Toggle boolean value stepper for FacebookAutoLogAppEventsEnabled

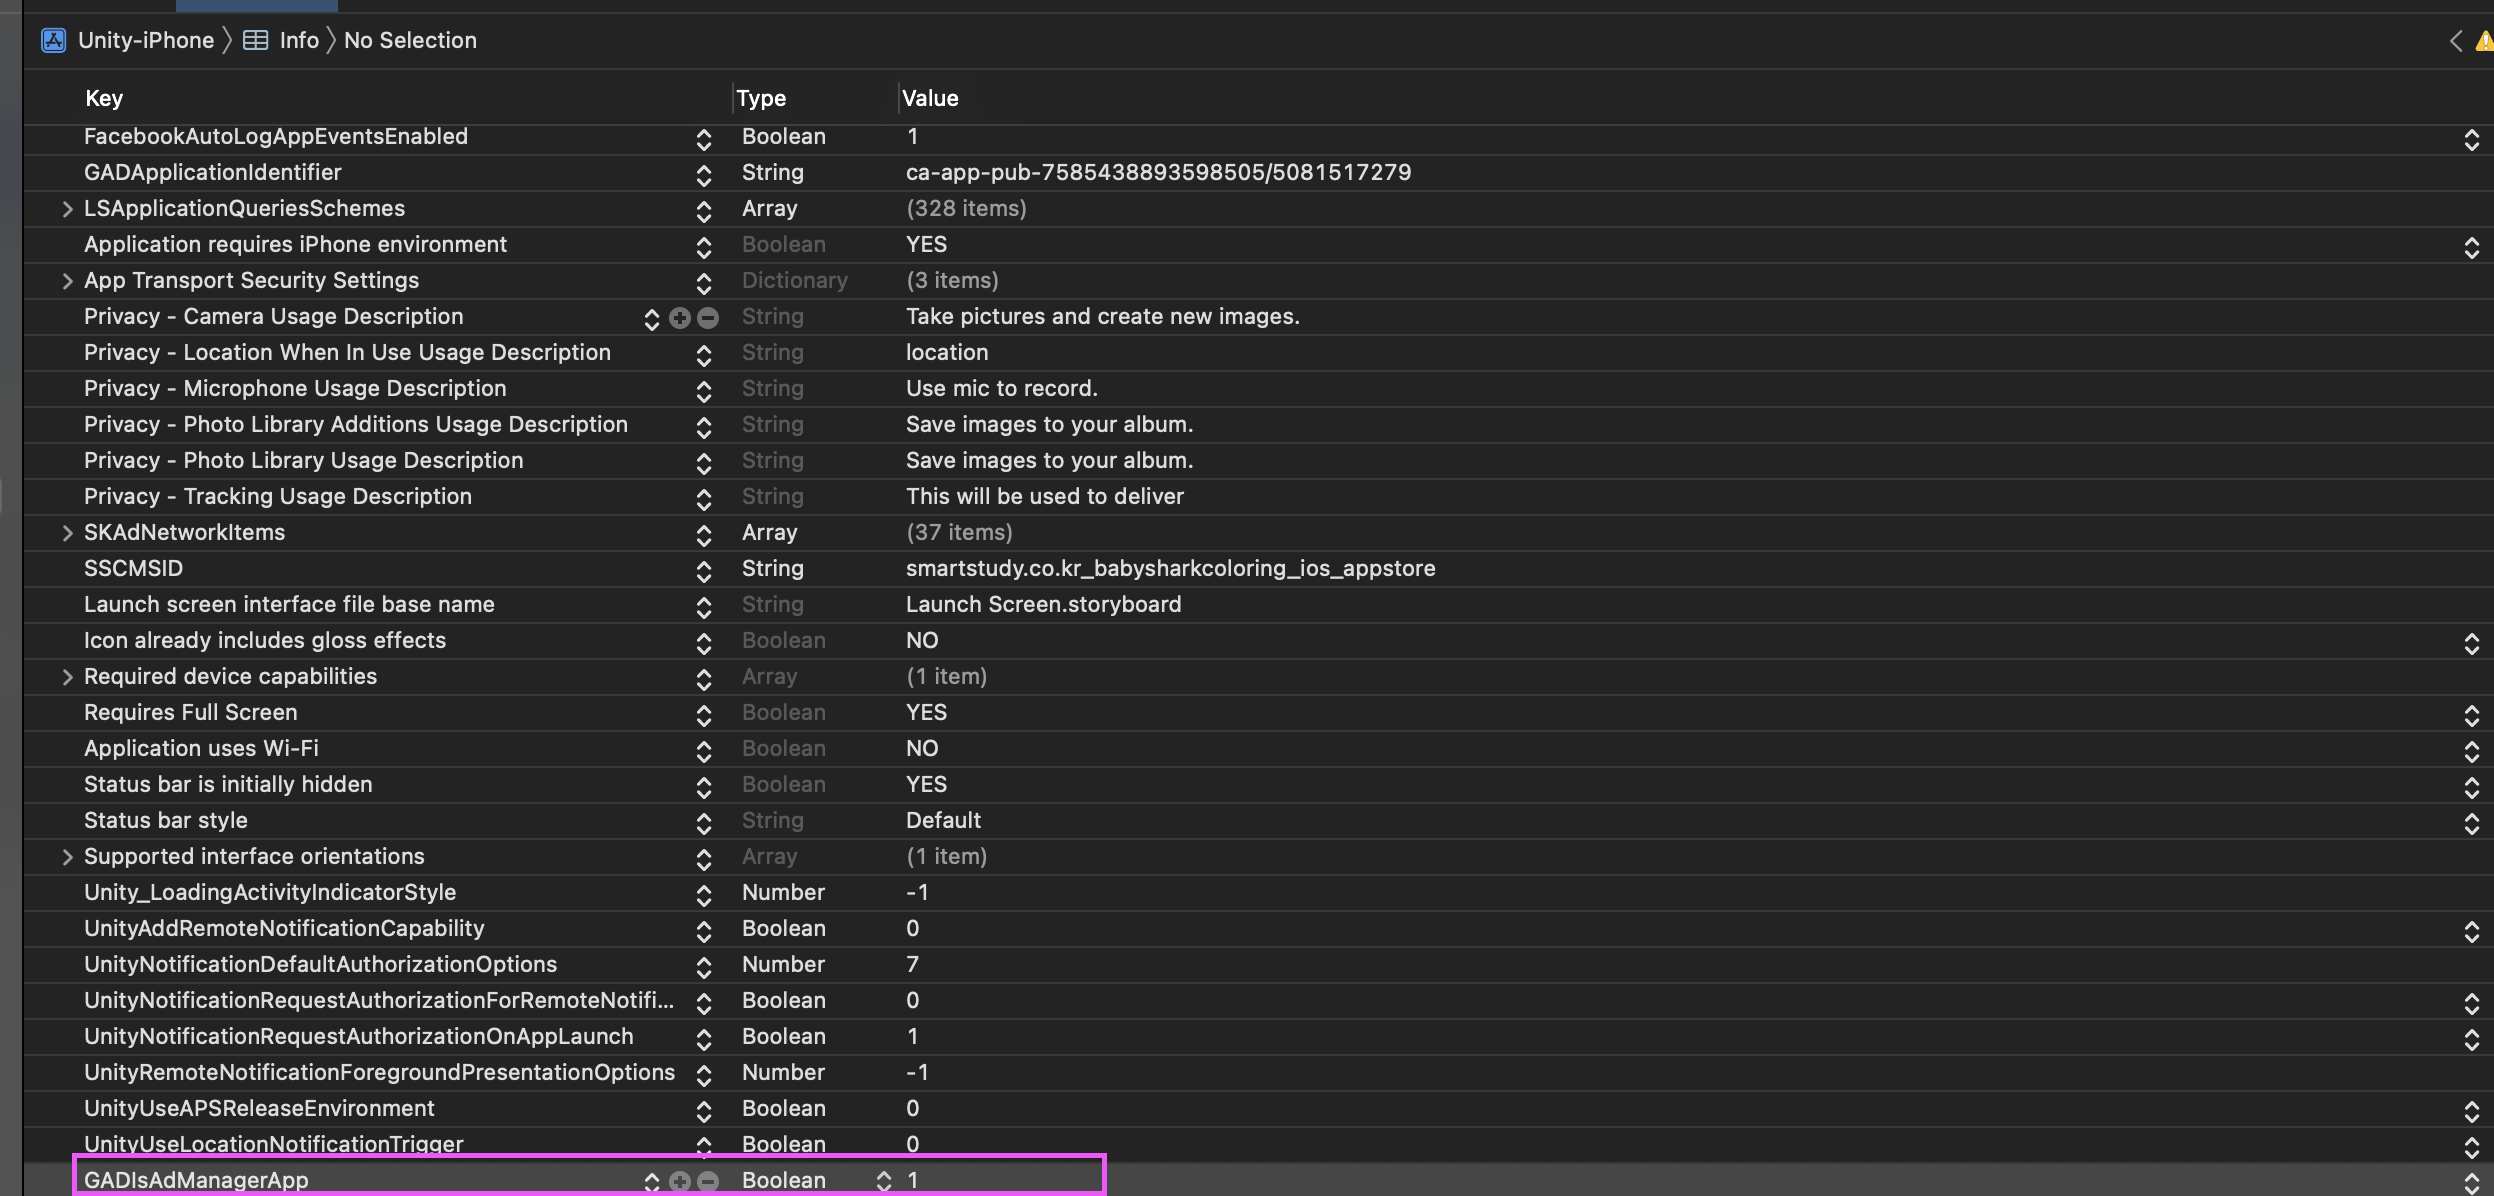[x=2471, y=139]
